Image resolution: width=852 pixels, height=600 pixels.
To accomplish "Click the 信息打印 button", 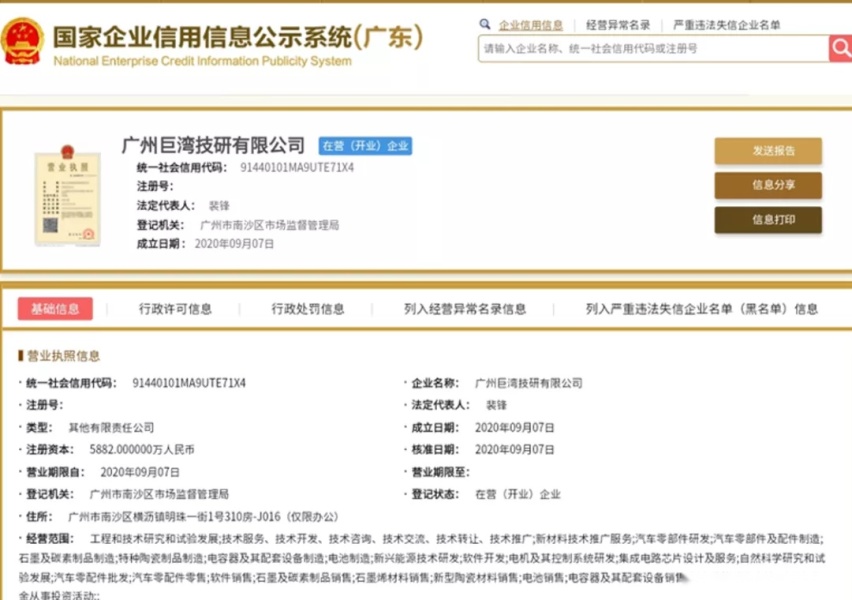I will [768, 220].
